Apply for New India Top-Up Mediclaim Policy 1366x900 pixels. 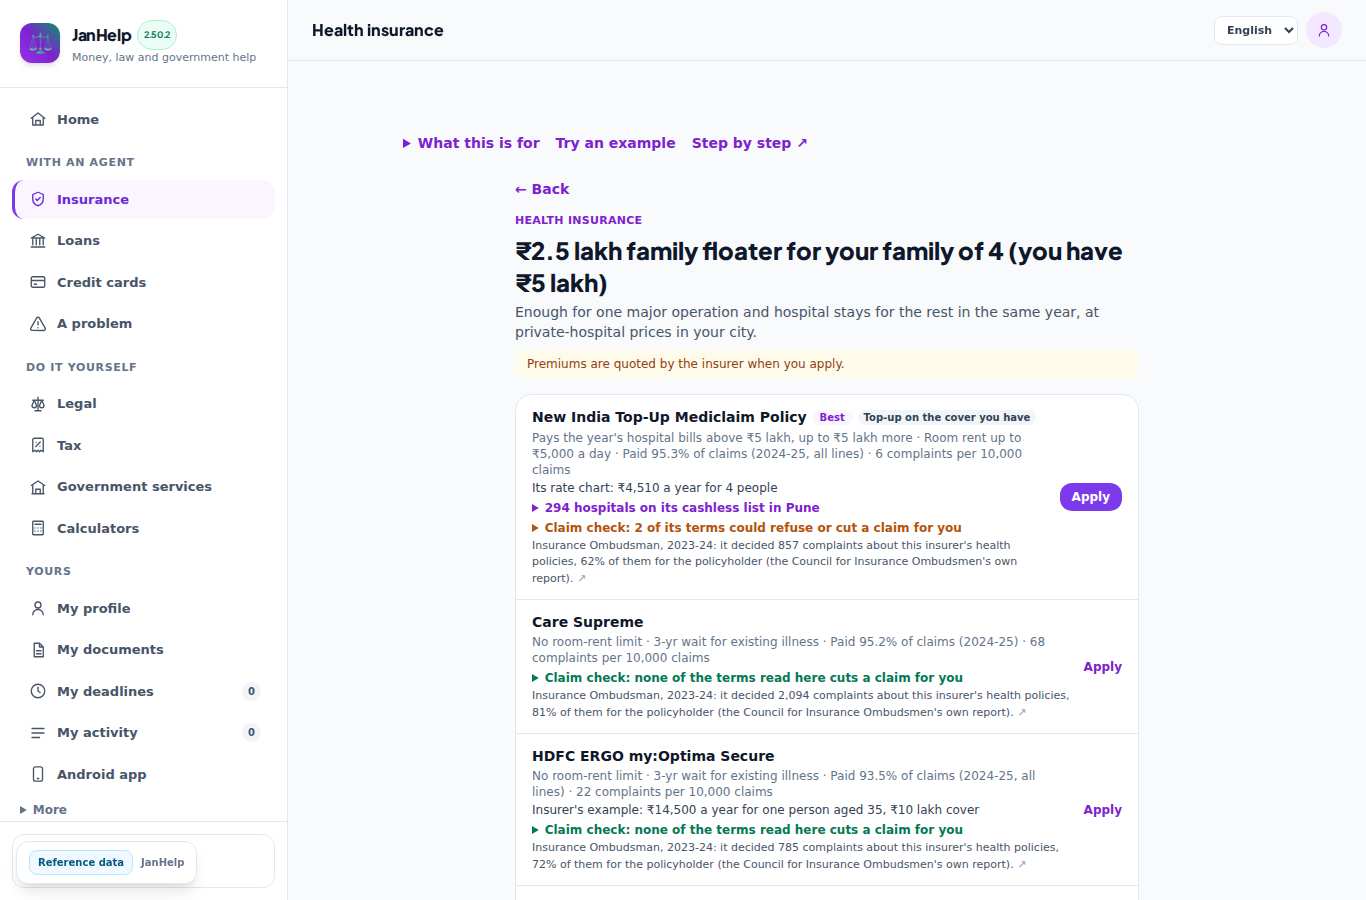point(1091,497)
